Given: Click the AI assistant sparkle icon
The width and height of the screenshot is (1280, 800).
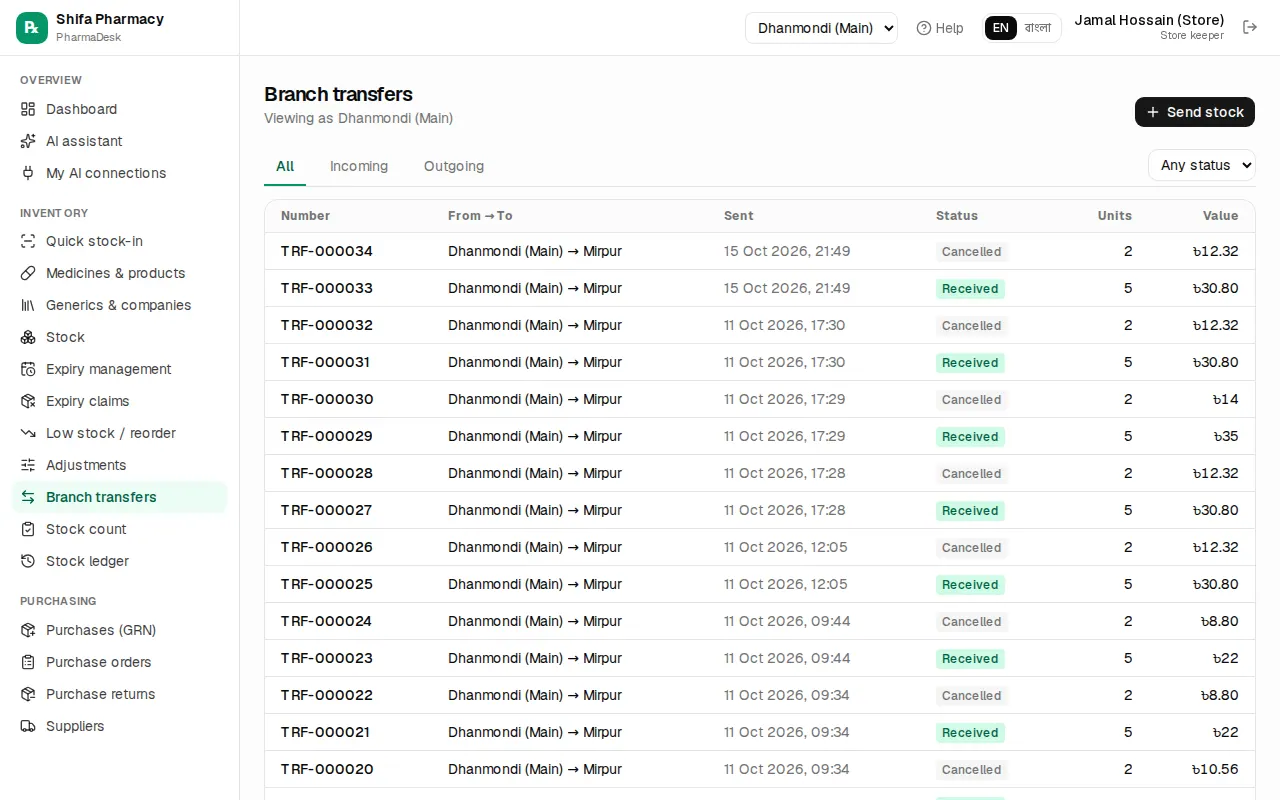Looking at the screenshot, I should [28, 141].
